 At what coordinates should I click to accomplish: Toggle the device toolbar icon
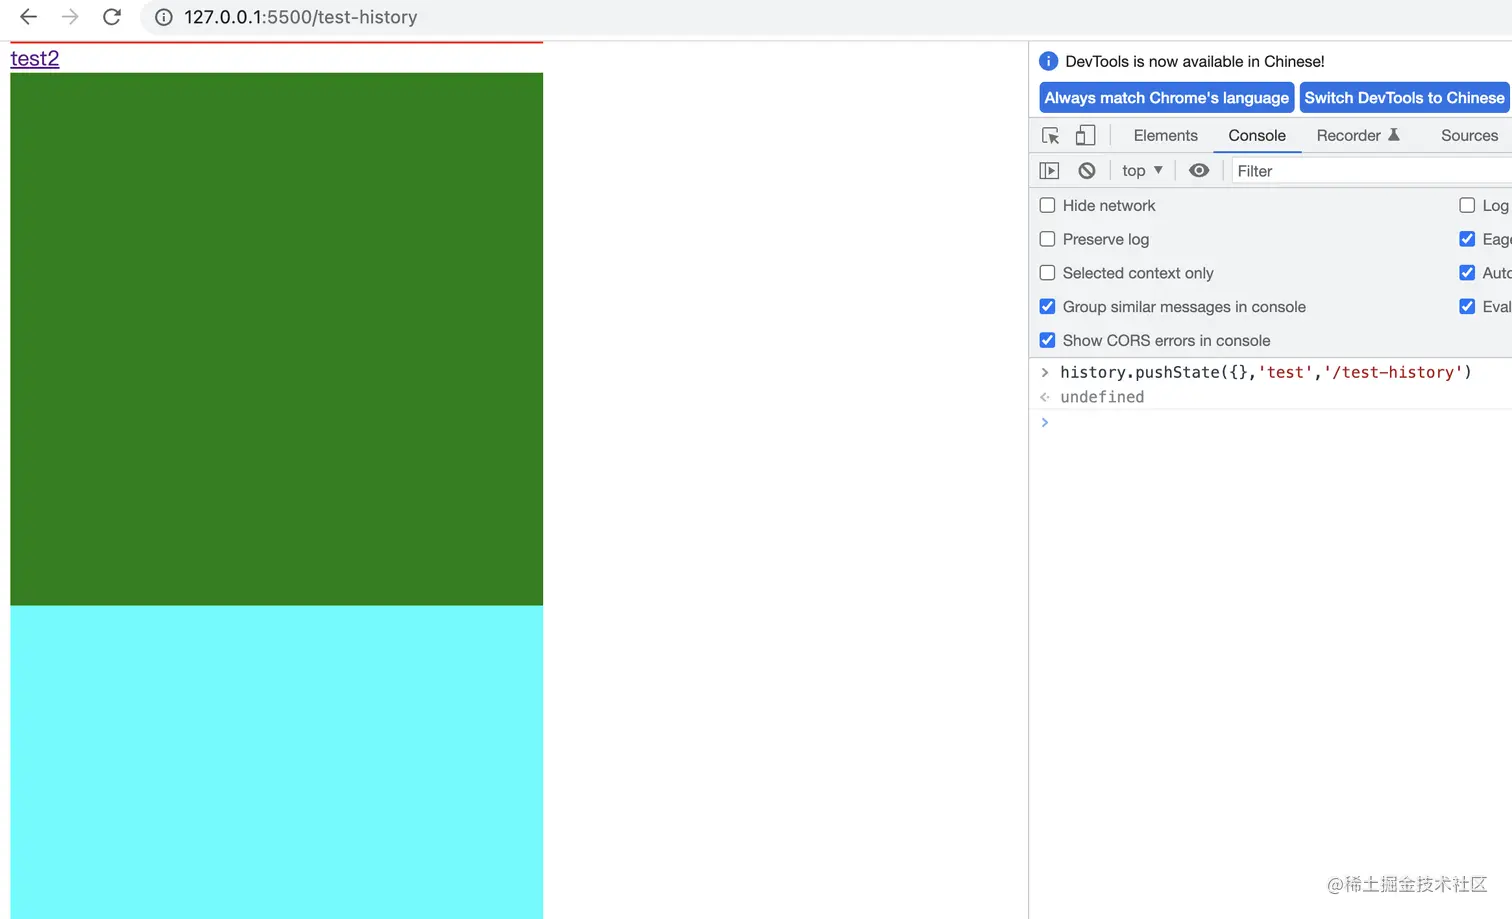(1085, 135)
